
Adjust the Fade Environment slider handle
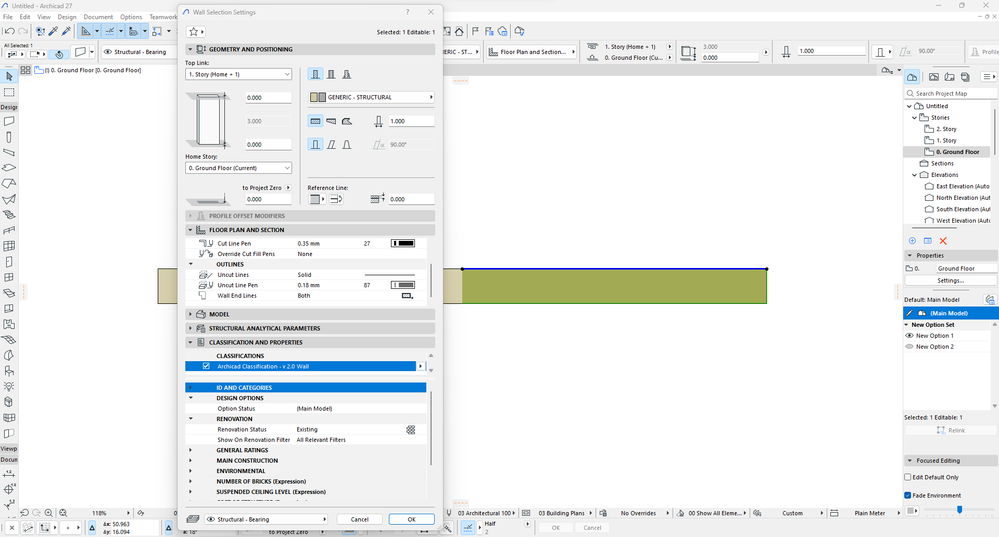click(959, 510)
